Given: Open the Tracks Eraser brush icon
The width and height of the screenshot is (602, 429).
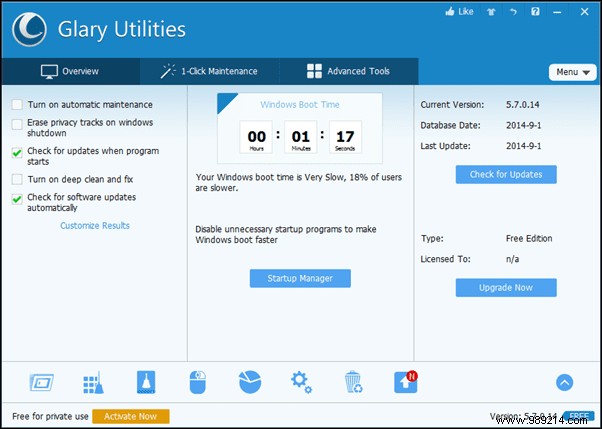Looking at the screenshot, I should click(x=146, y=382).
